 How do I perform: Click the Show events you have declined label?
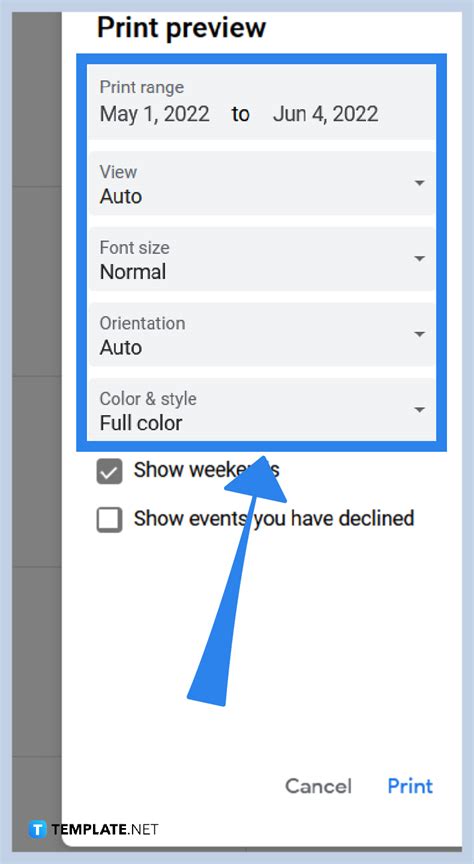click(273, 518)
